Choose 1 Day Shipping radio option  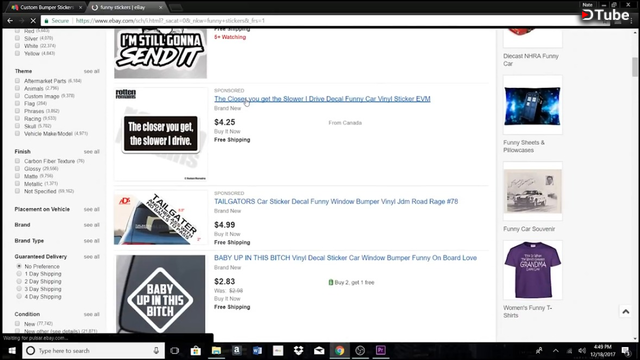pos(19,273)
